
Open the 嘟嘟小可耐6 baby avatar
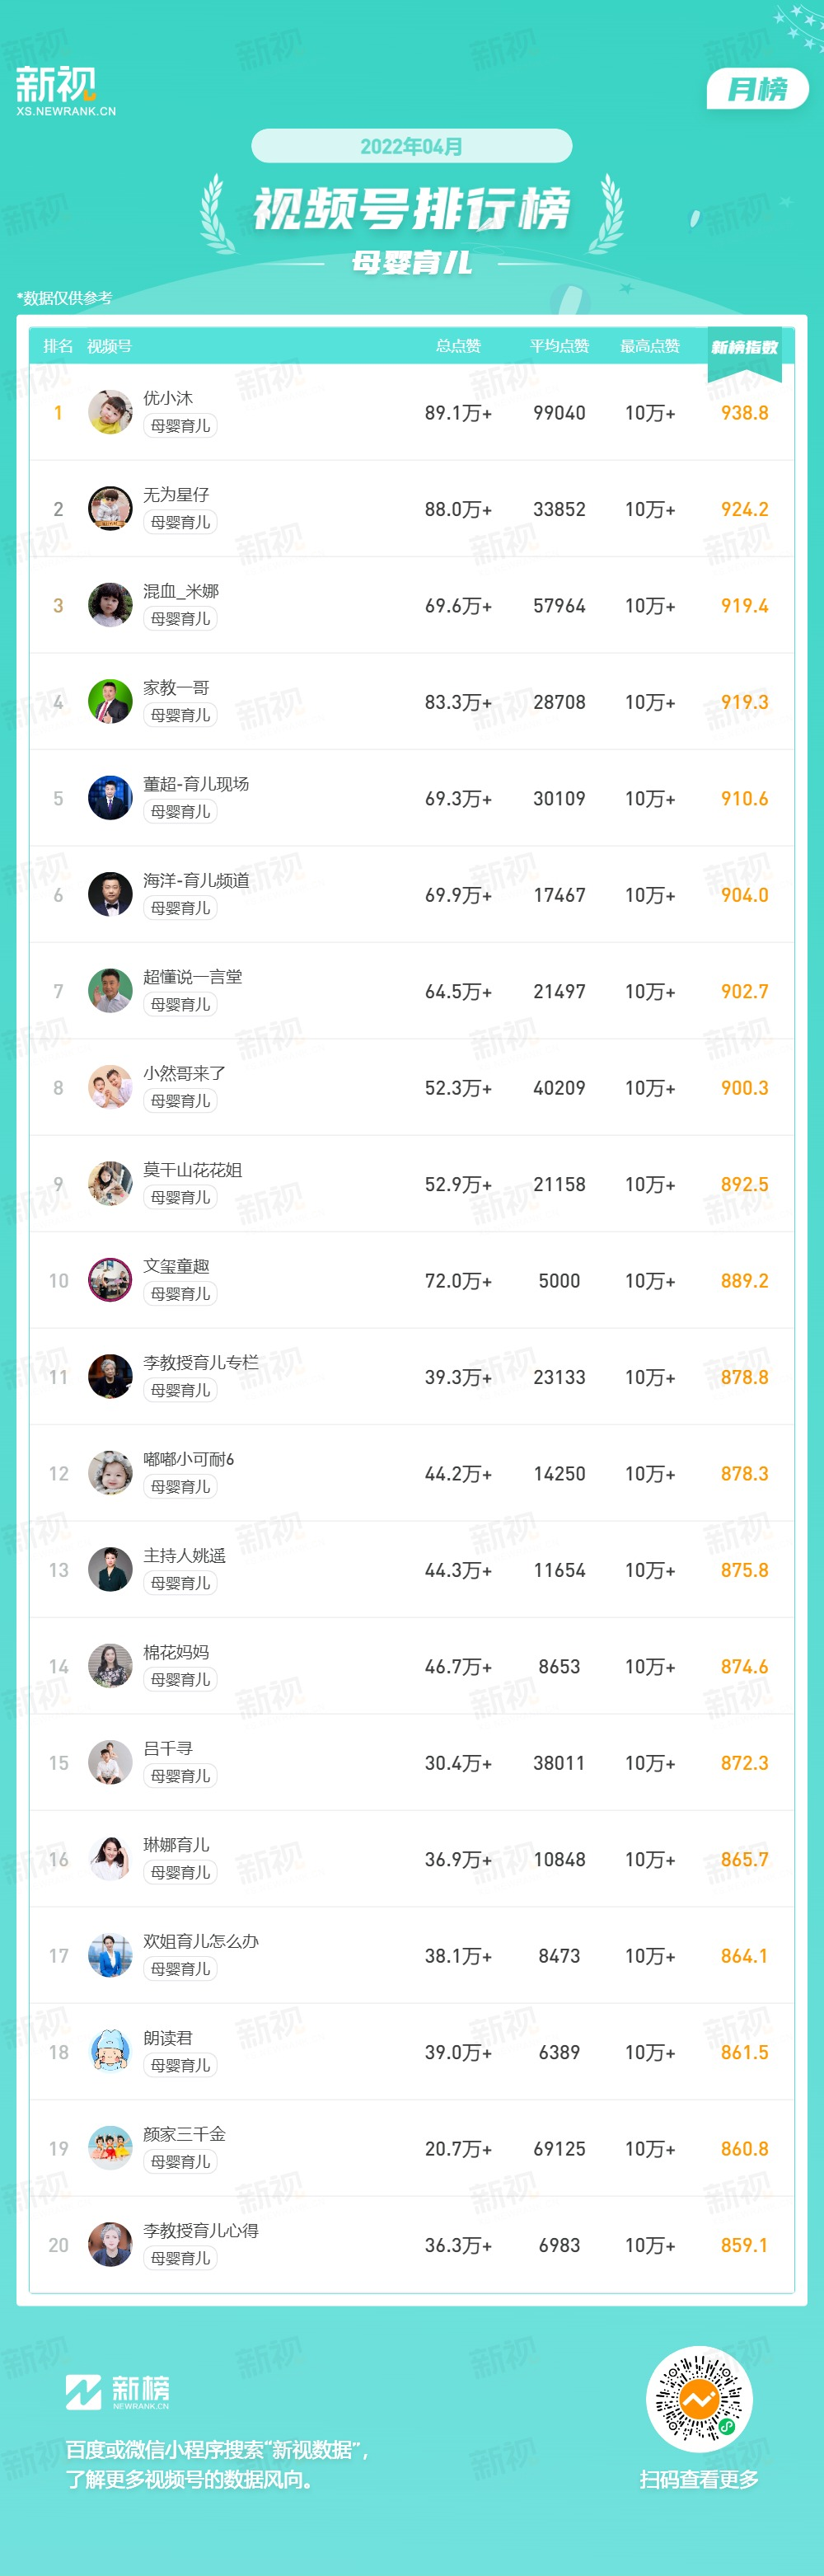coord(110,1473)
